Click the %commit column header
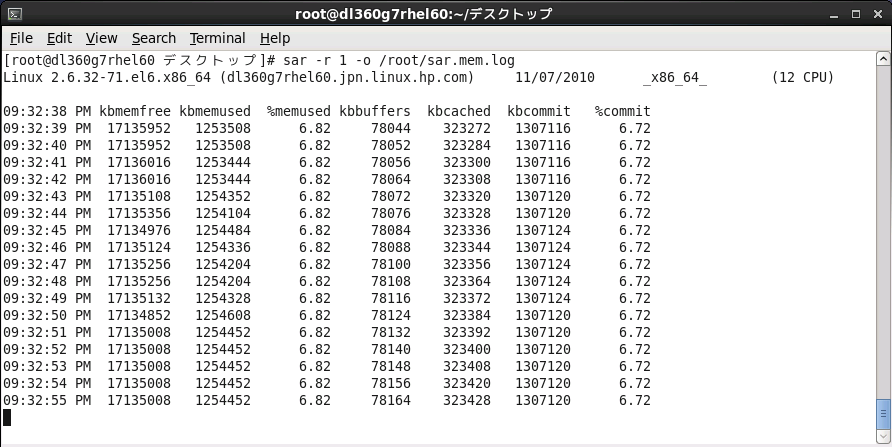Image resolution: width=892 pixels, height=447 pixels. point(622,111)
